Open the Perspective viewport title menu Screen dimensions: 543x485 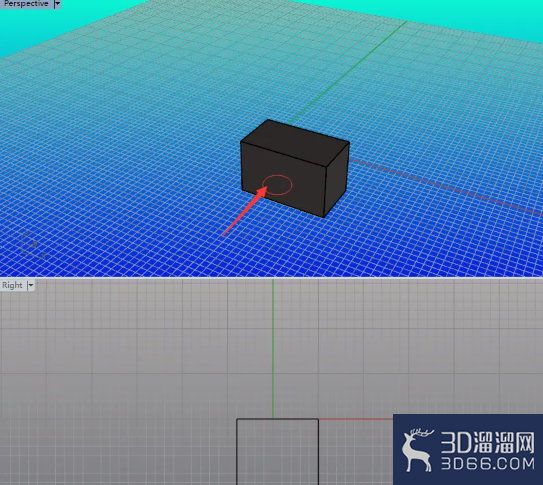click(x=26, y=4)
